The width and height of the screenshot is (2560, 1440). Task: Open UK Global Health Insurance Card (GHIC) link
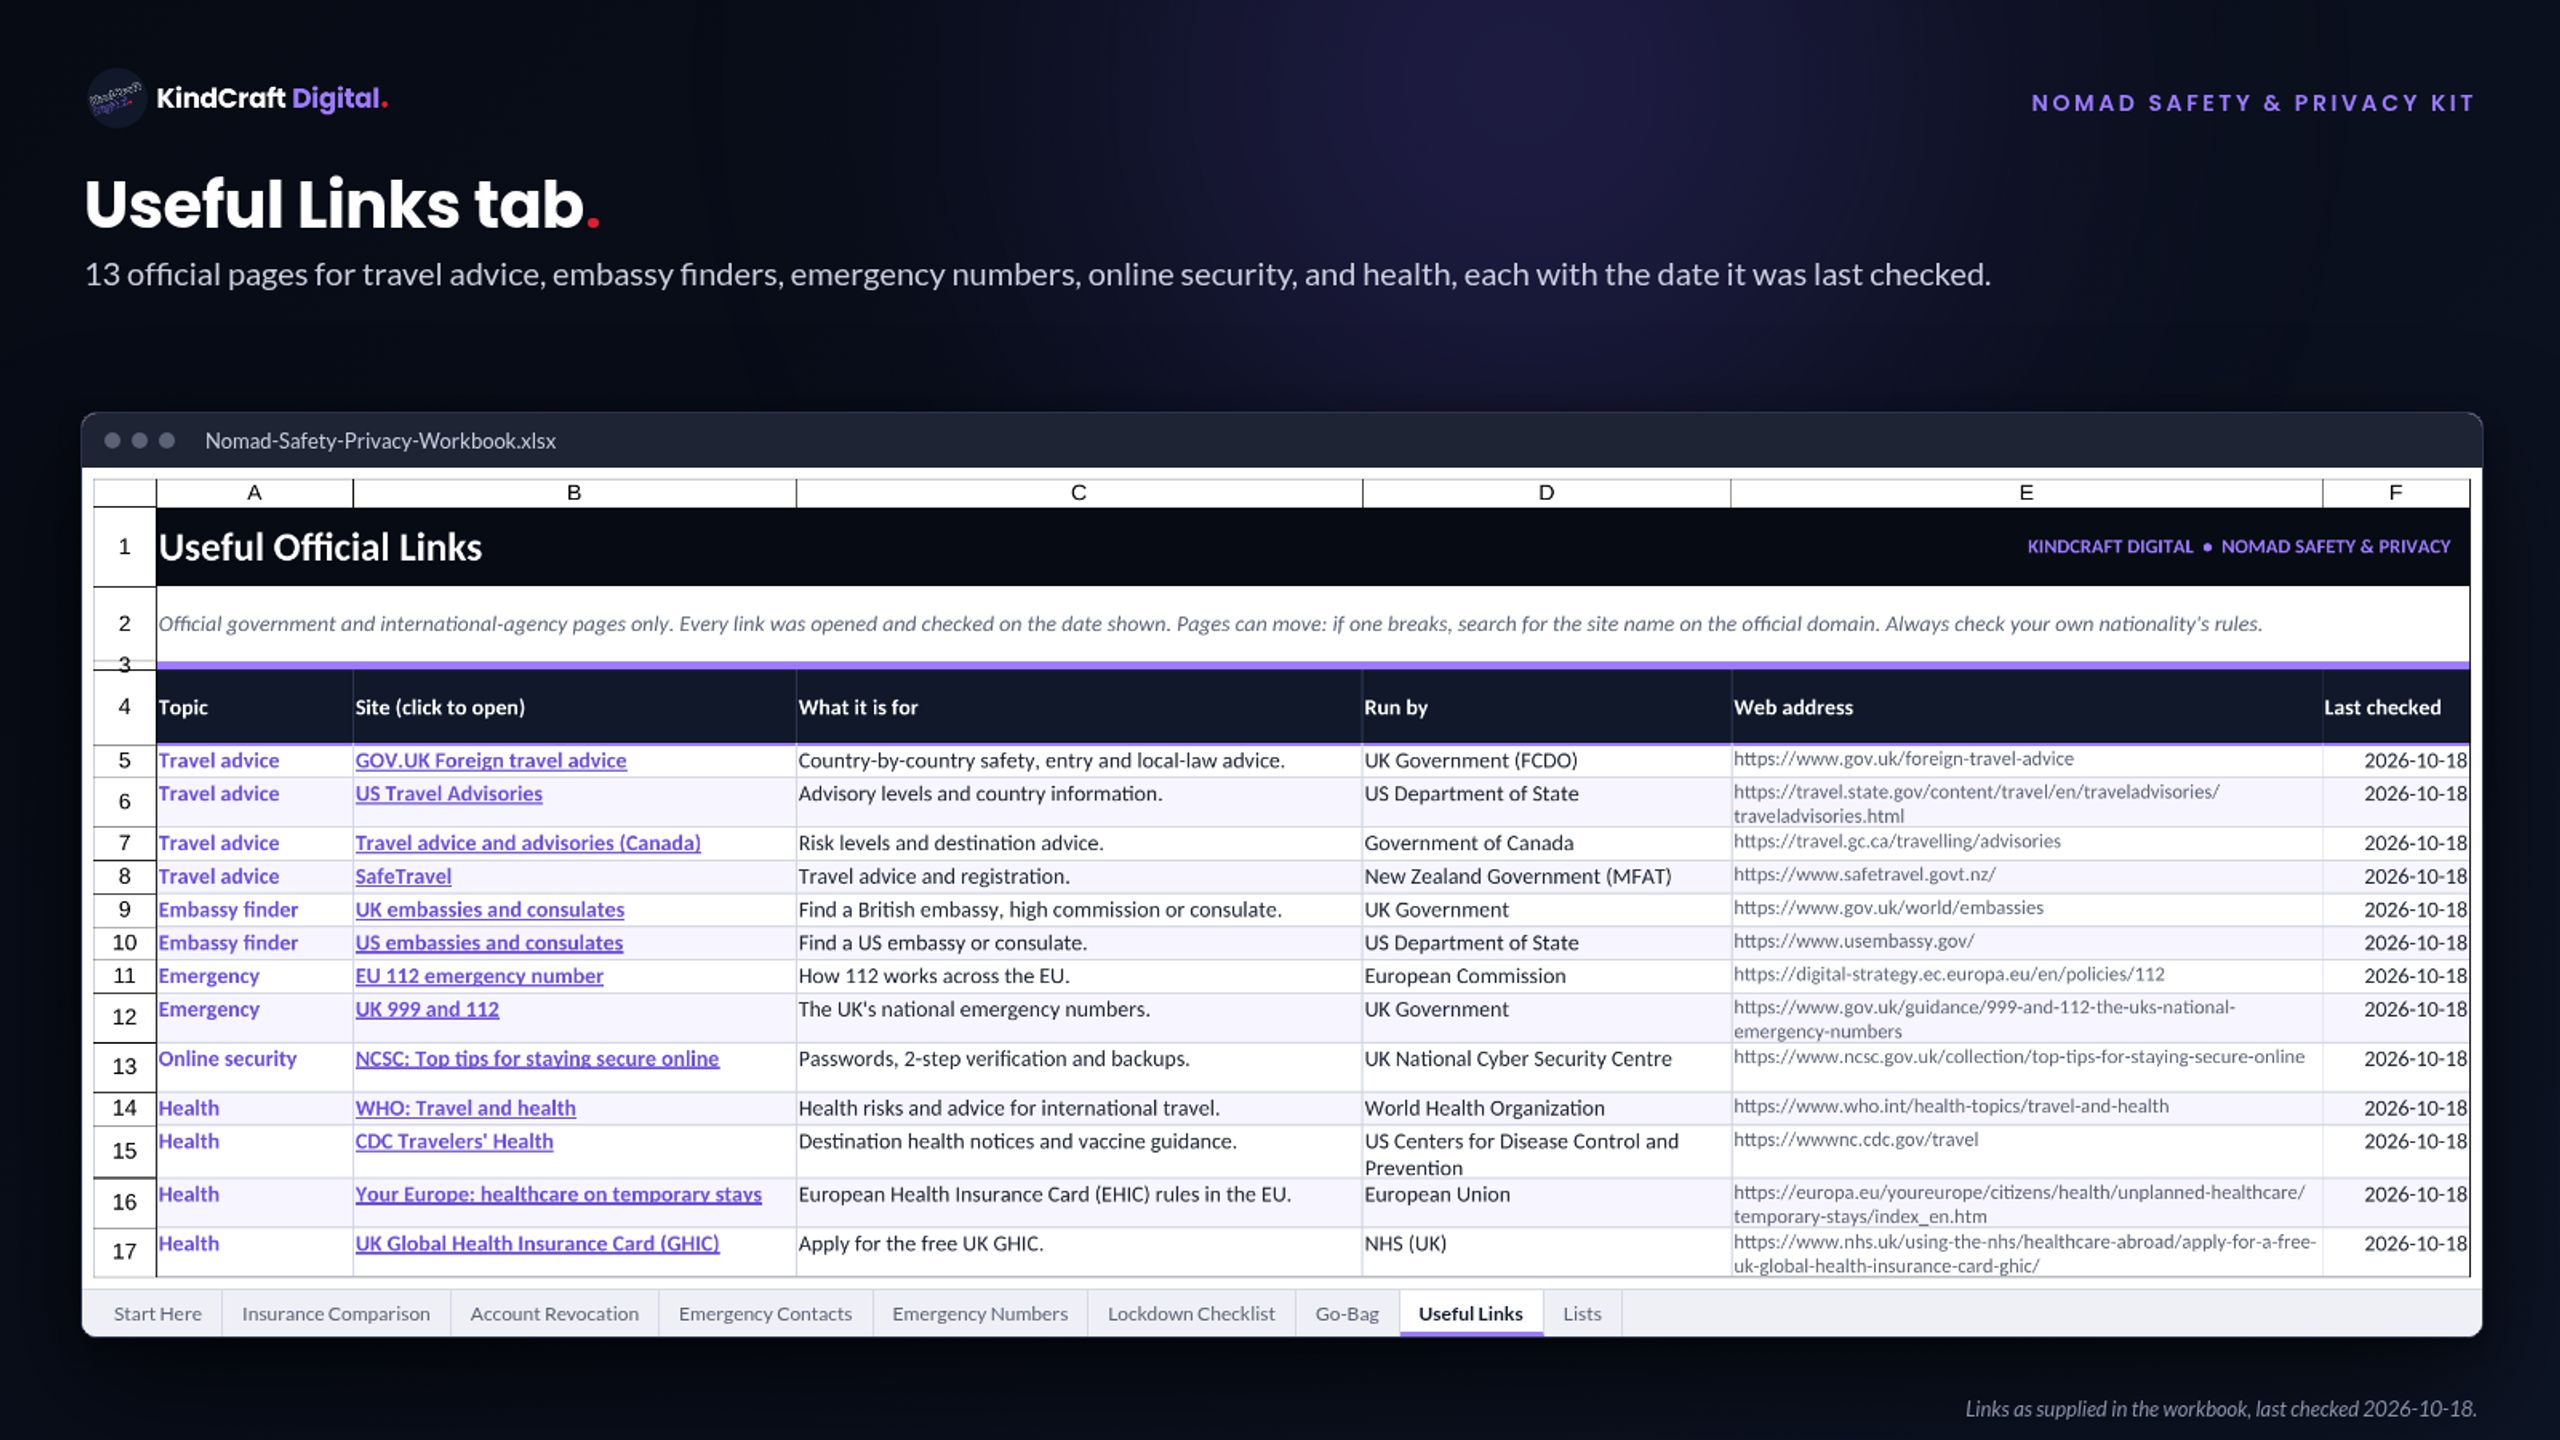pos(537,1243)
